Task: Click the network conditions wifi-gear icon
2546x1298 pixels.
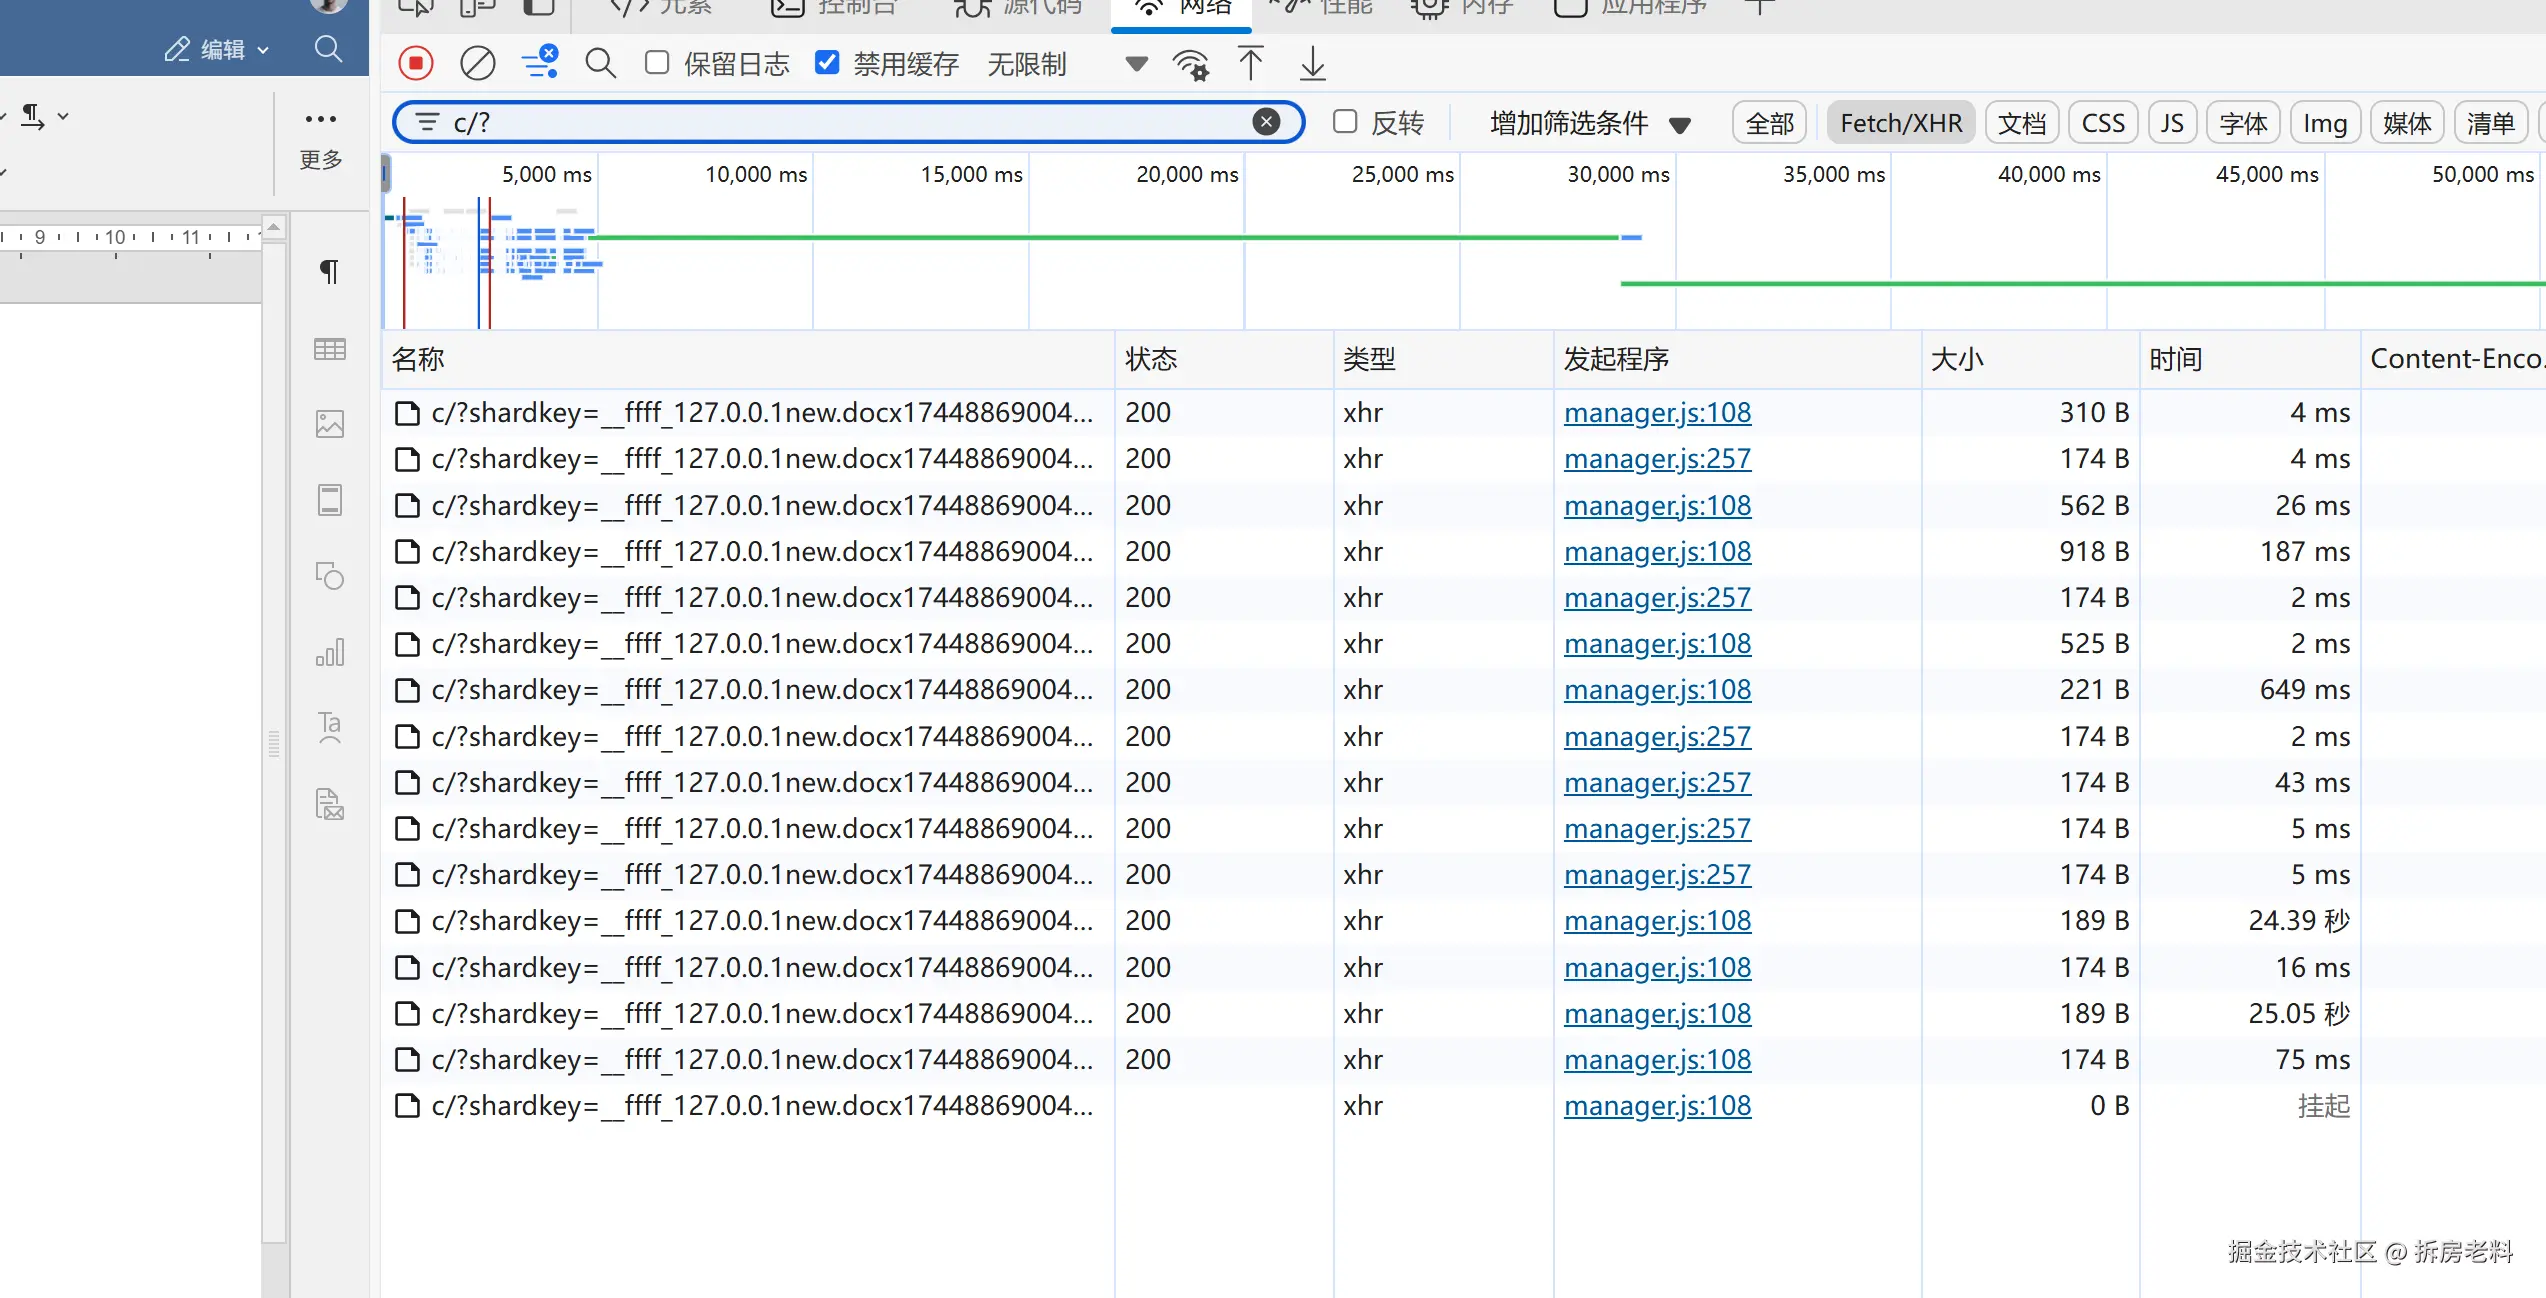Action: tap(1190, 65)
